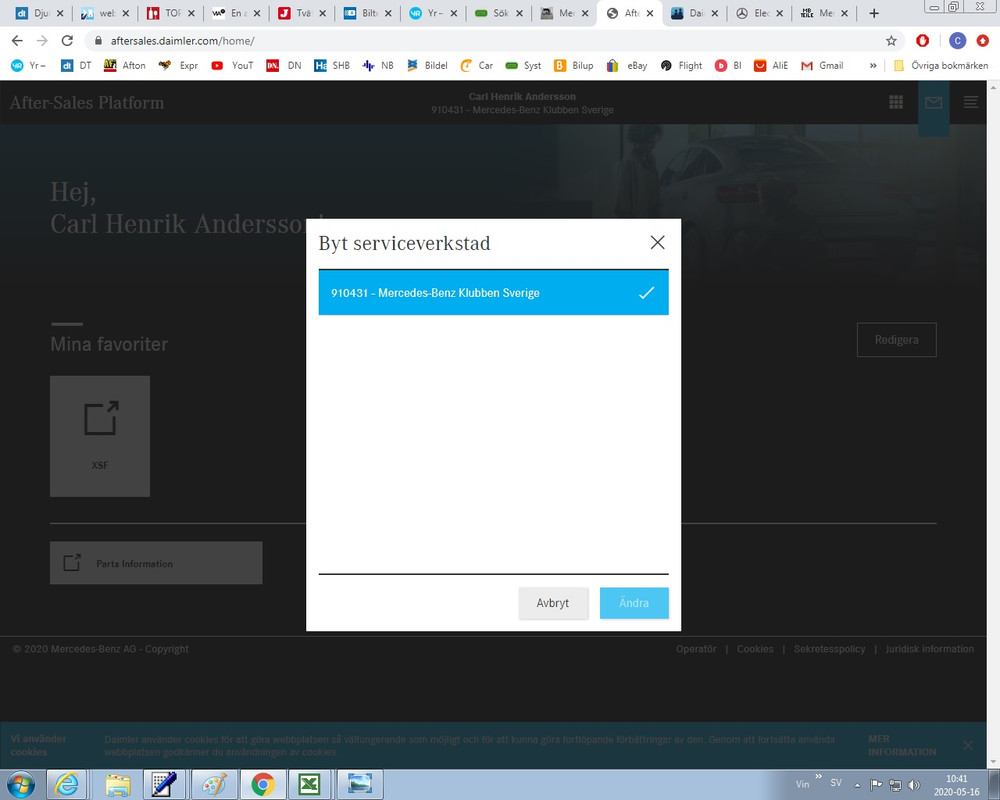Open the eBay bookmark

[x=627, y=65]
